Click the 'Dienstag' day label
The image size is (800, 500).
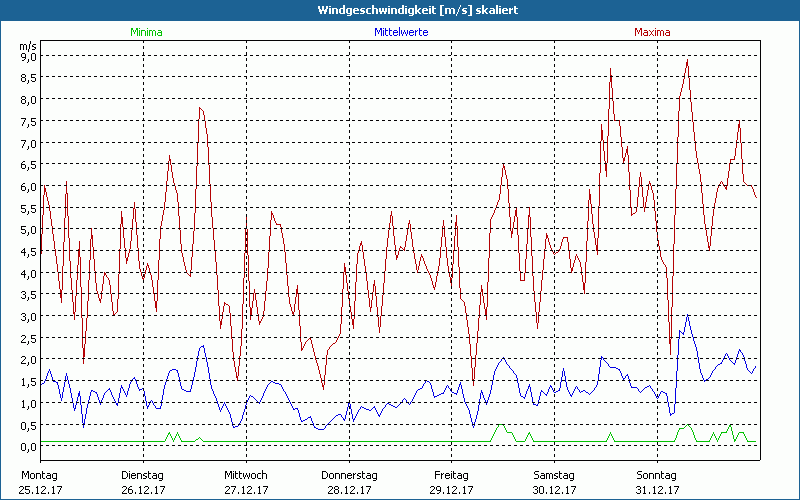pos(143,475)
